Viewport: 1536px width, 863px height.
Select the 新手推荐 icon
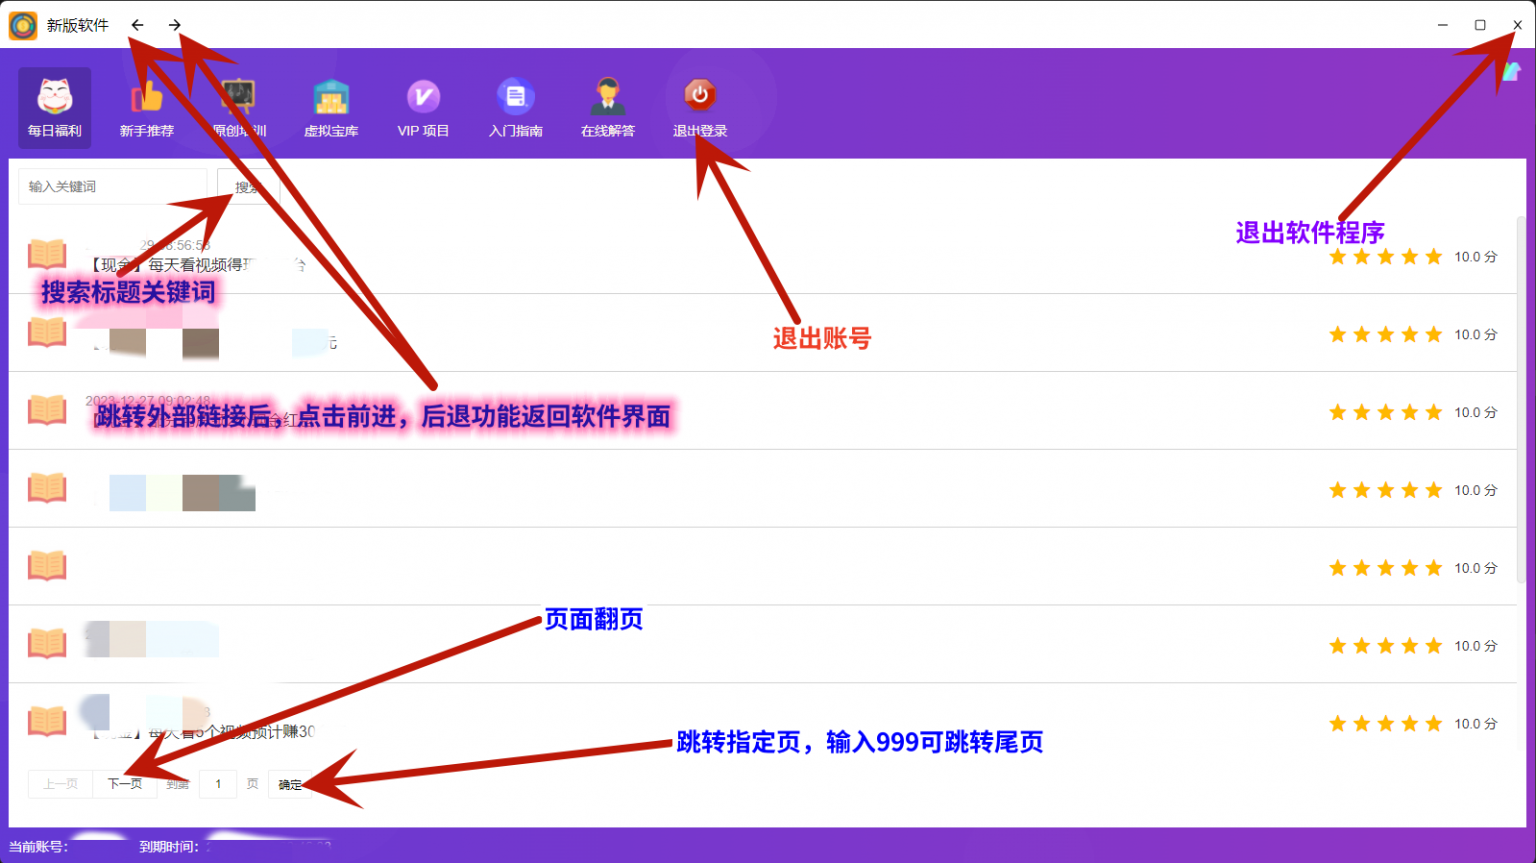point(146,106)
